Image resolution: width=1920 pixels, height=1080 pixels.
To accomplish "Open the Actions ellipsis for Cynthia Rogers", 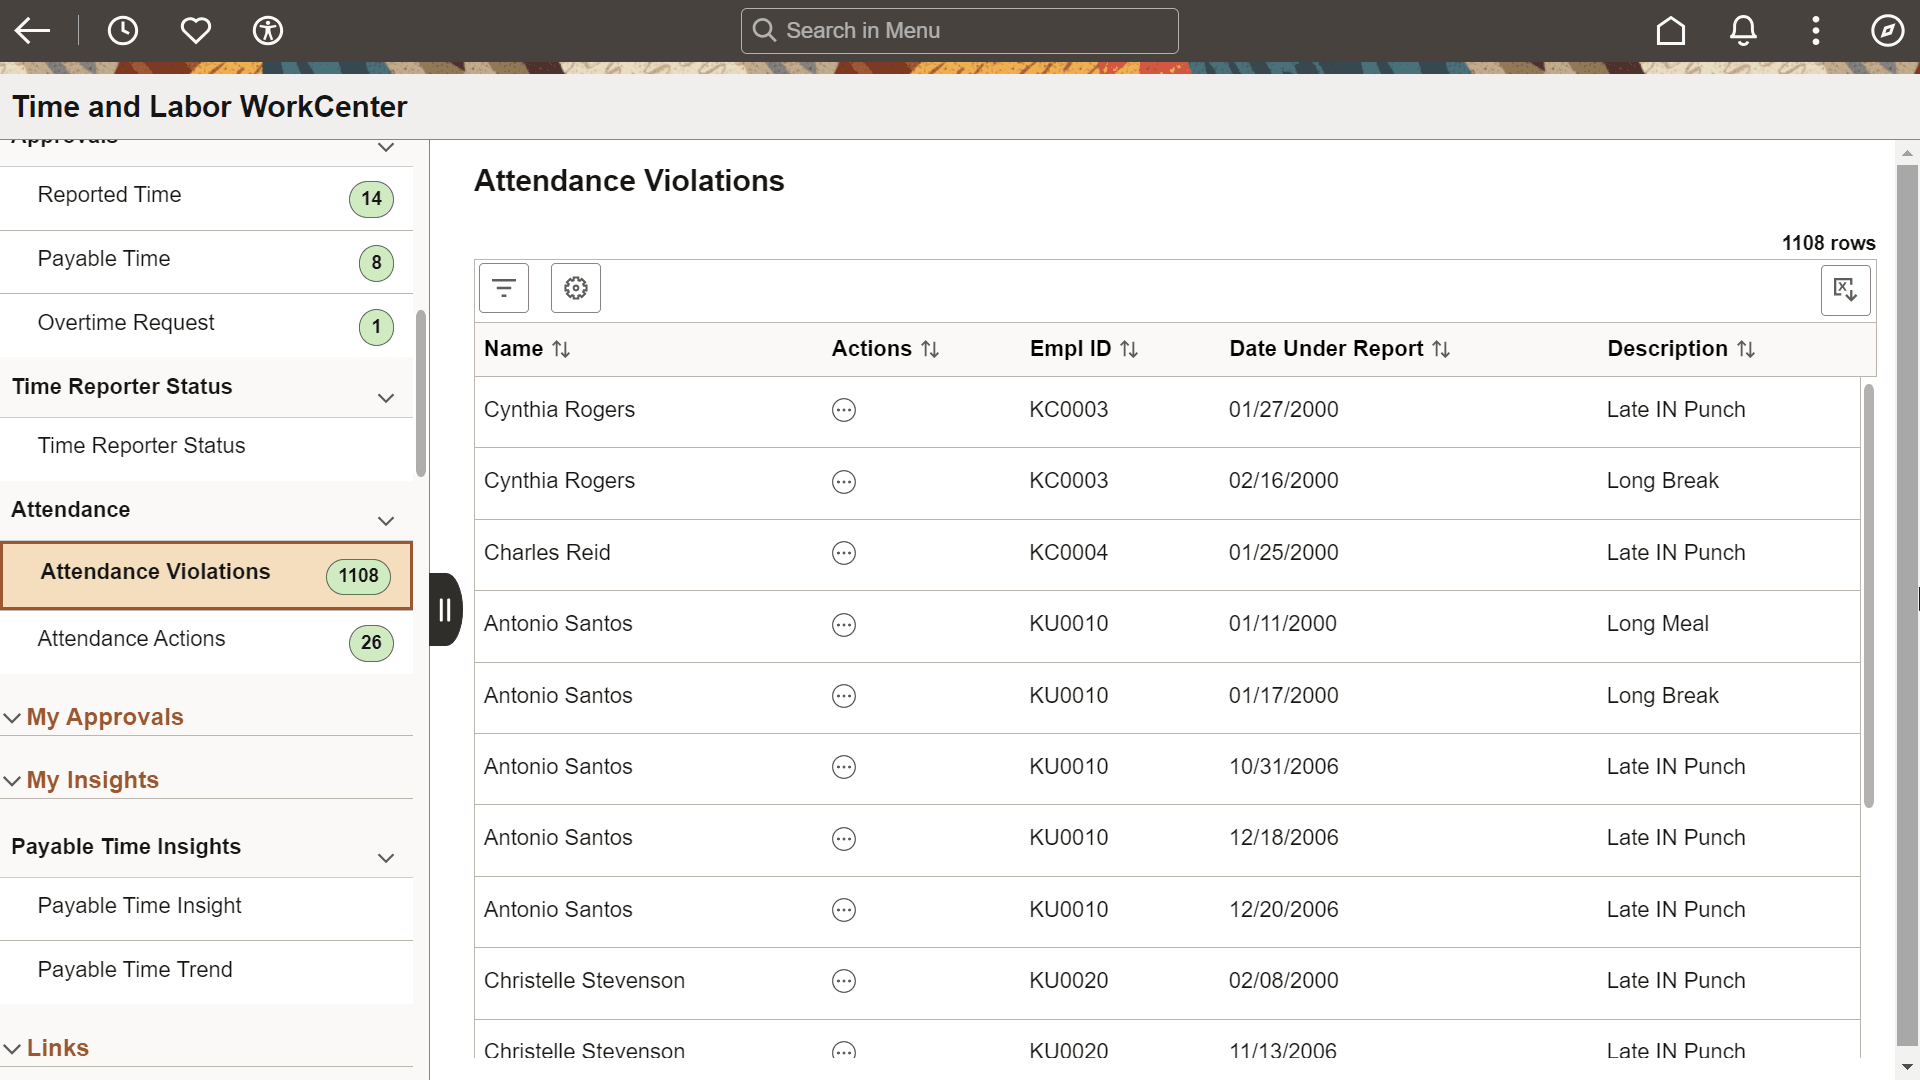I will (x=843, y=410).
